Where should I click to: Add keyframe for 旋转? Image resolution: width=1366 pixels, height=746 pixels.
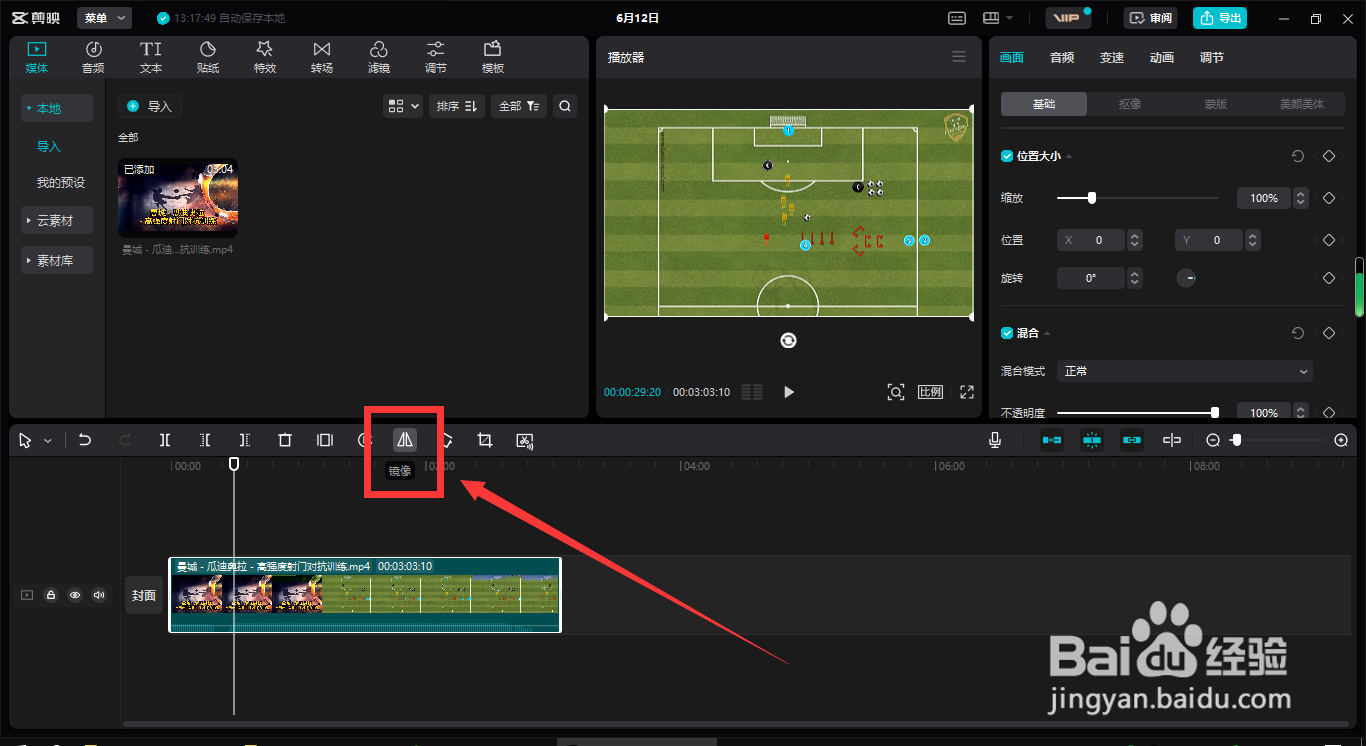1329,278
